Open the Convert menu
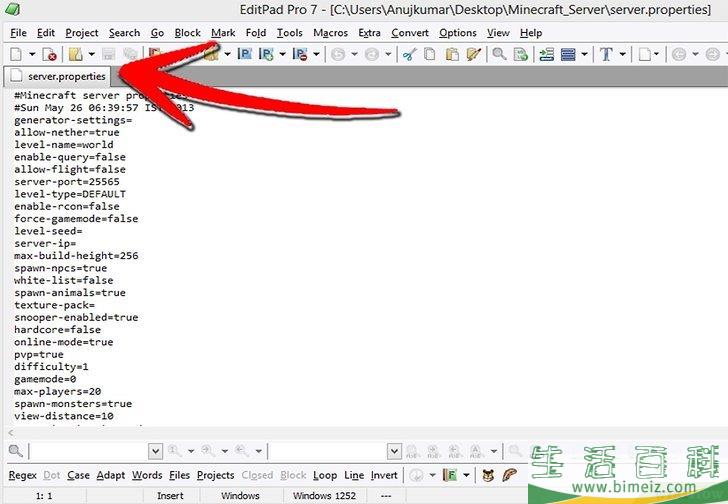 (x=410, y=32)
